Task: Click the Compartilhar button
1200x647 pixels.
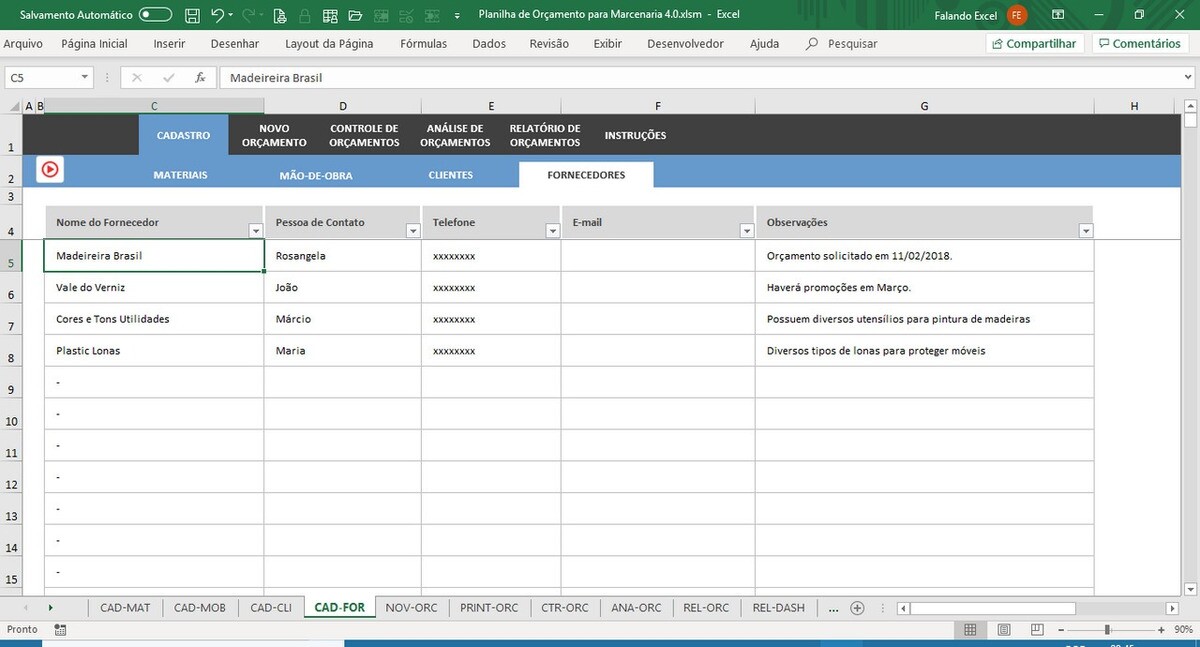Action: (1034, 44)
